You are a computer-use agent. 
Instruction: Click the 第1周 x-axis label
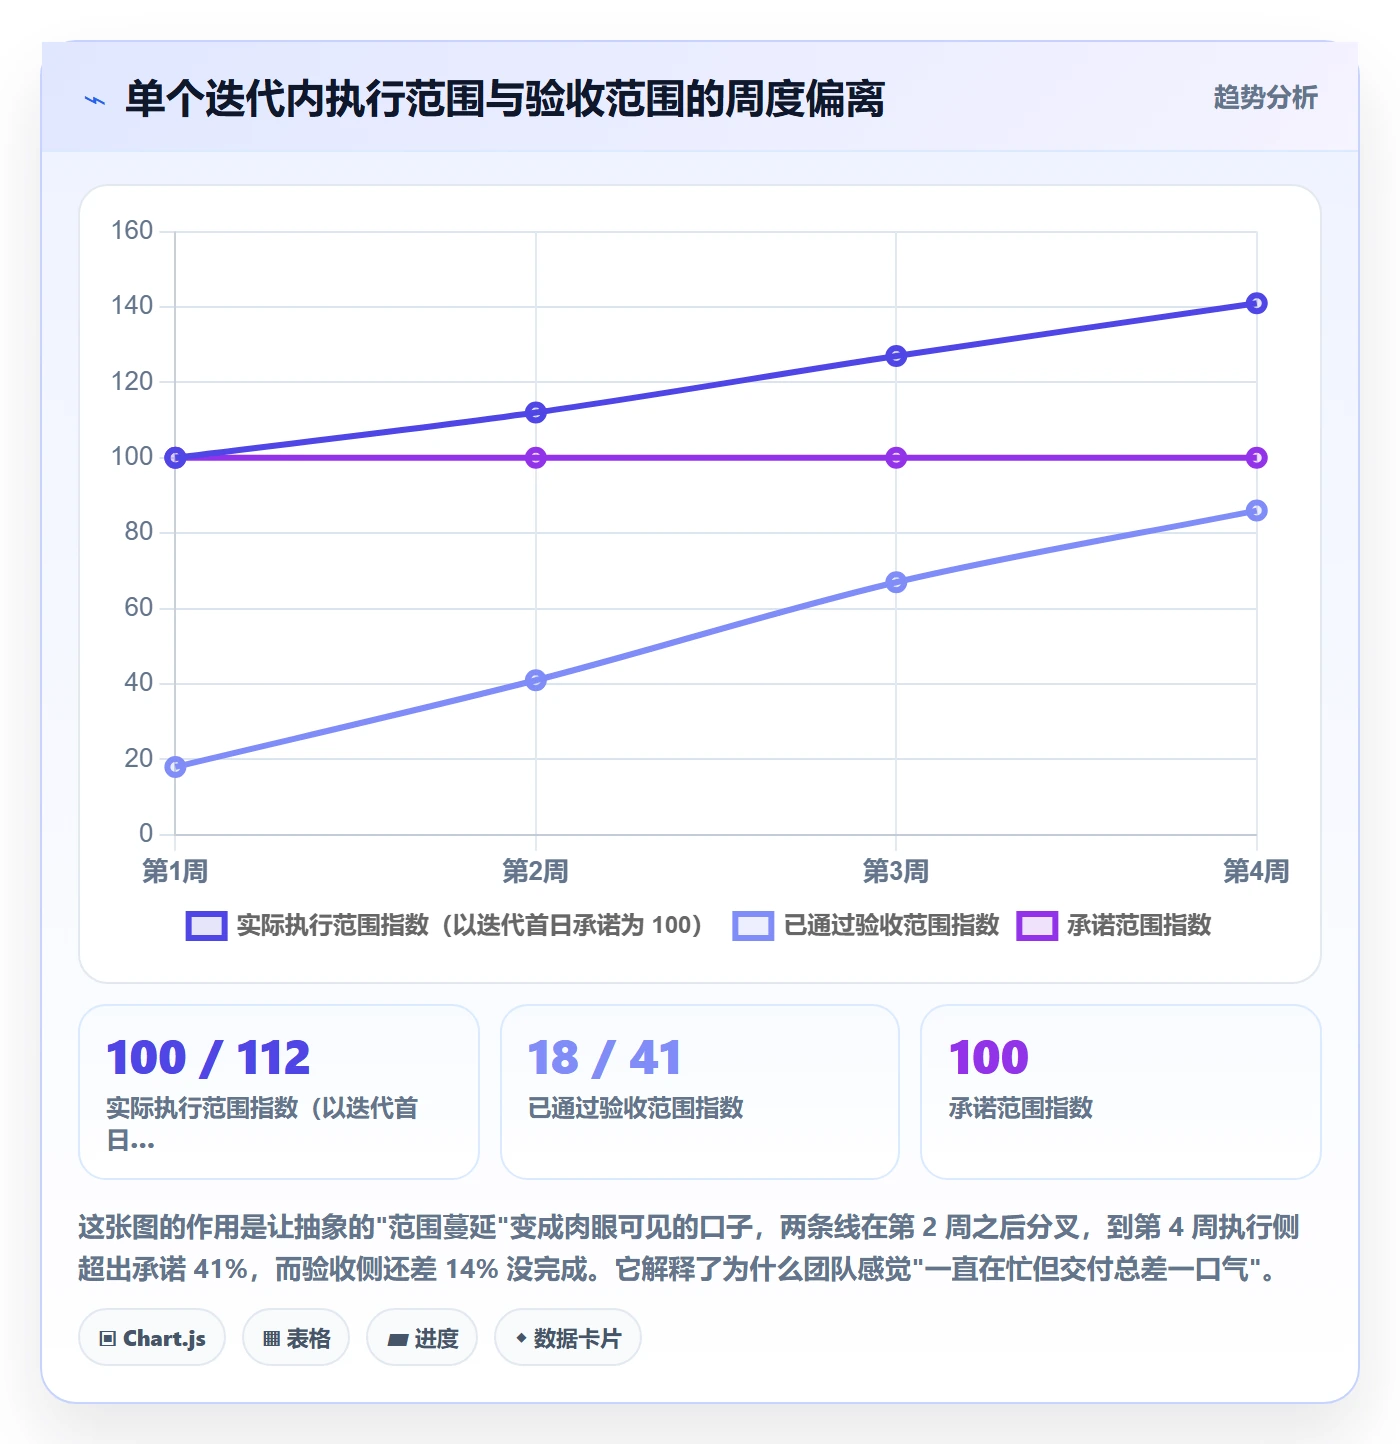pyautogui.click(x=175, y=871)
